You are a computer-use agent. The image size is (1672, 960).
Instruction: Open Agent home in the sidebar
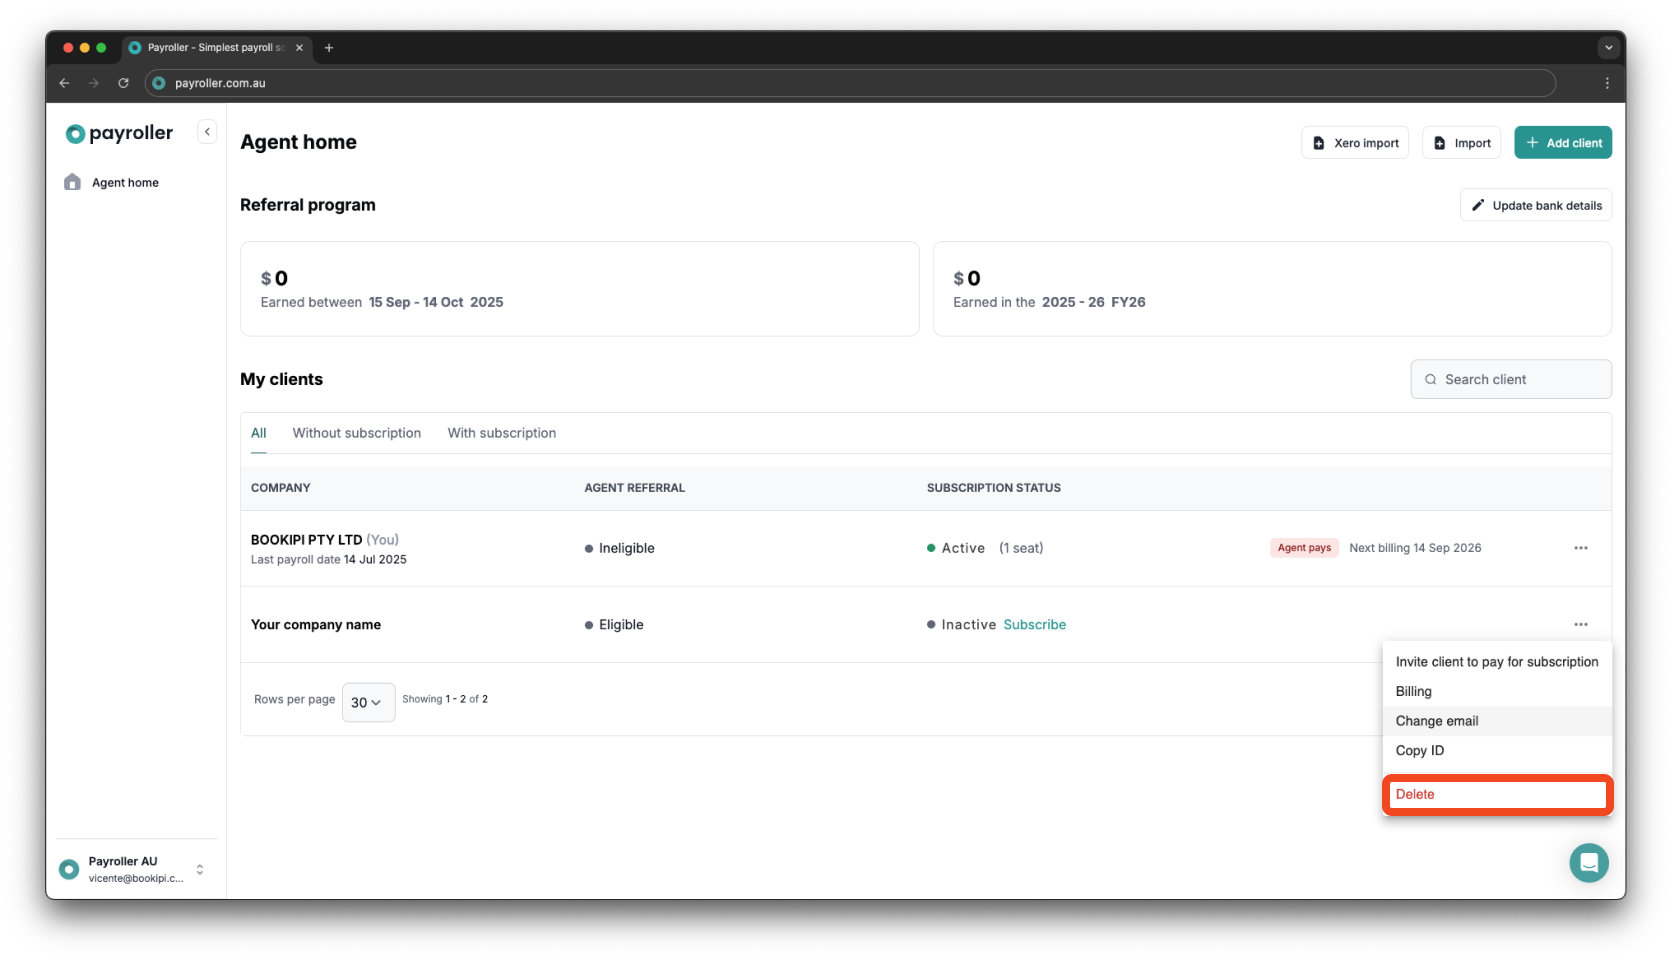tap(125, 182)
